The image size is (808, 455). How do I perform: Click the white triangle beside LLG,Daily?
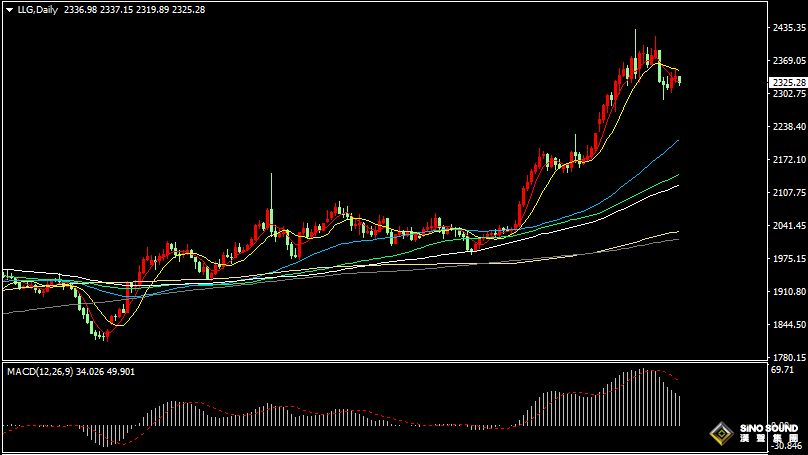9,9
